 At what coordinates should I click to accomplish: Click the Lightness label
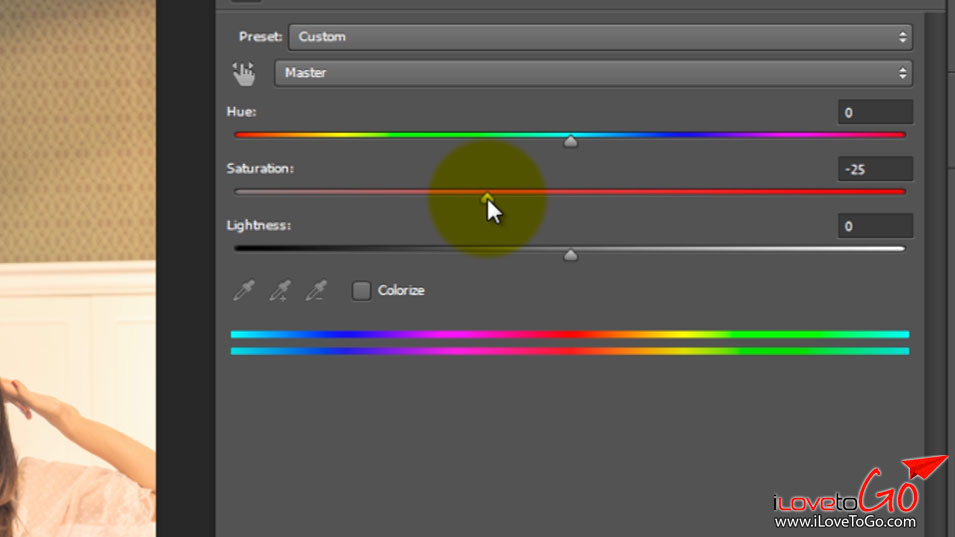[x=259, y=225]
